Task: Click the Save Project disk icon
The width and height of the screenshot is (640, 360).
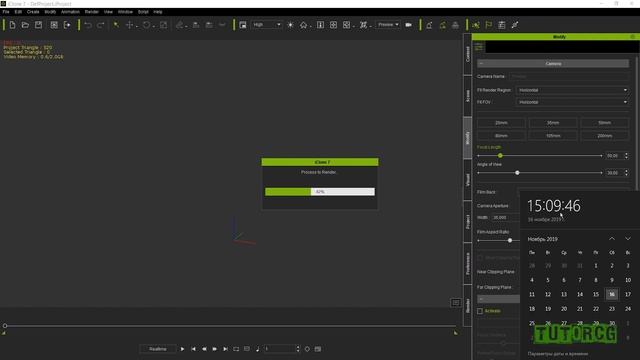Action: point(38,25)
